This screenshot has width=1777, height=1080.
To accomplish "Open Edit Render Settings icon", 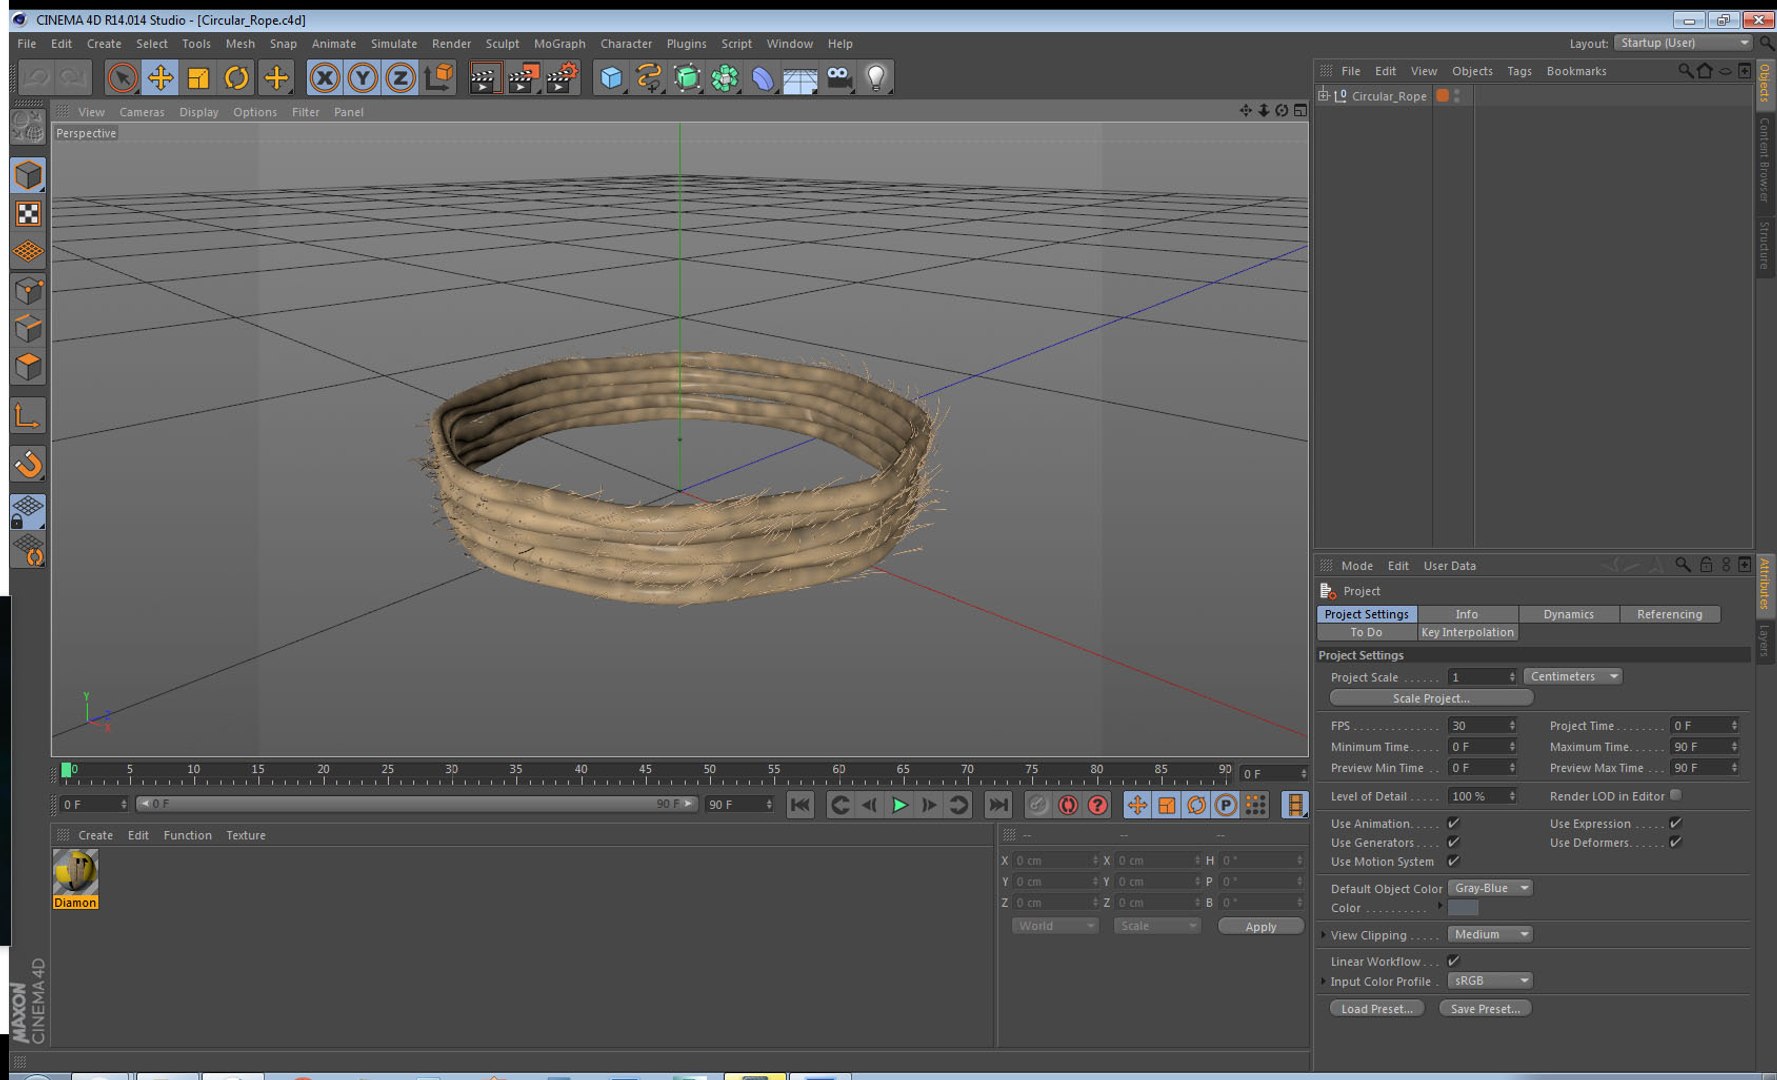I will (x=562, y=78).
